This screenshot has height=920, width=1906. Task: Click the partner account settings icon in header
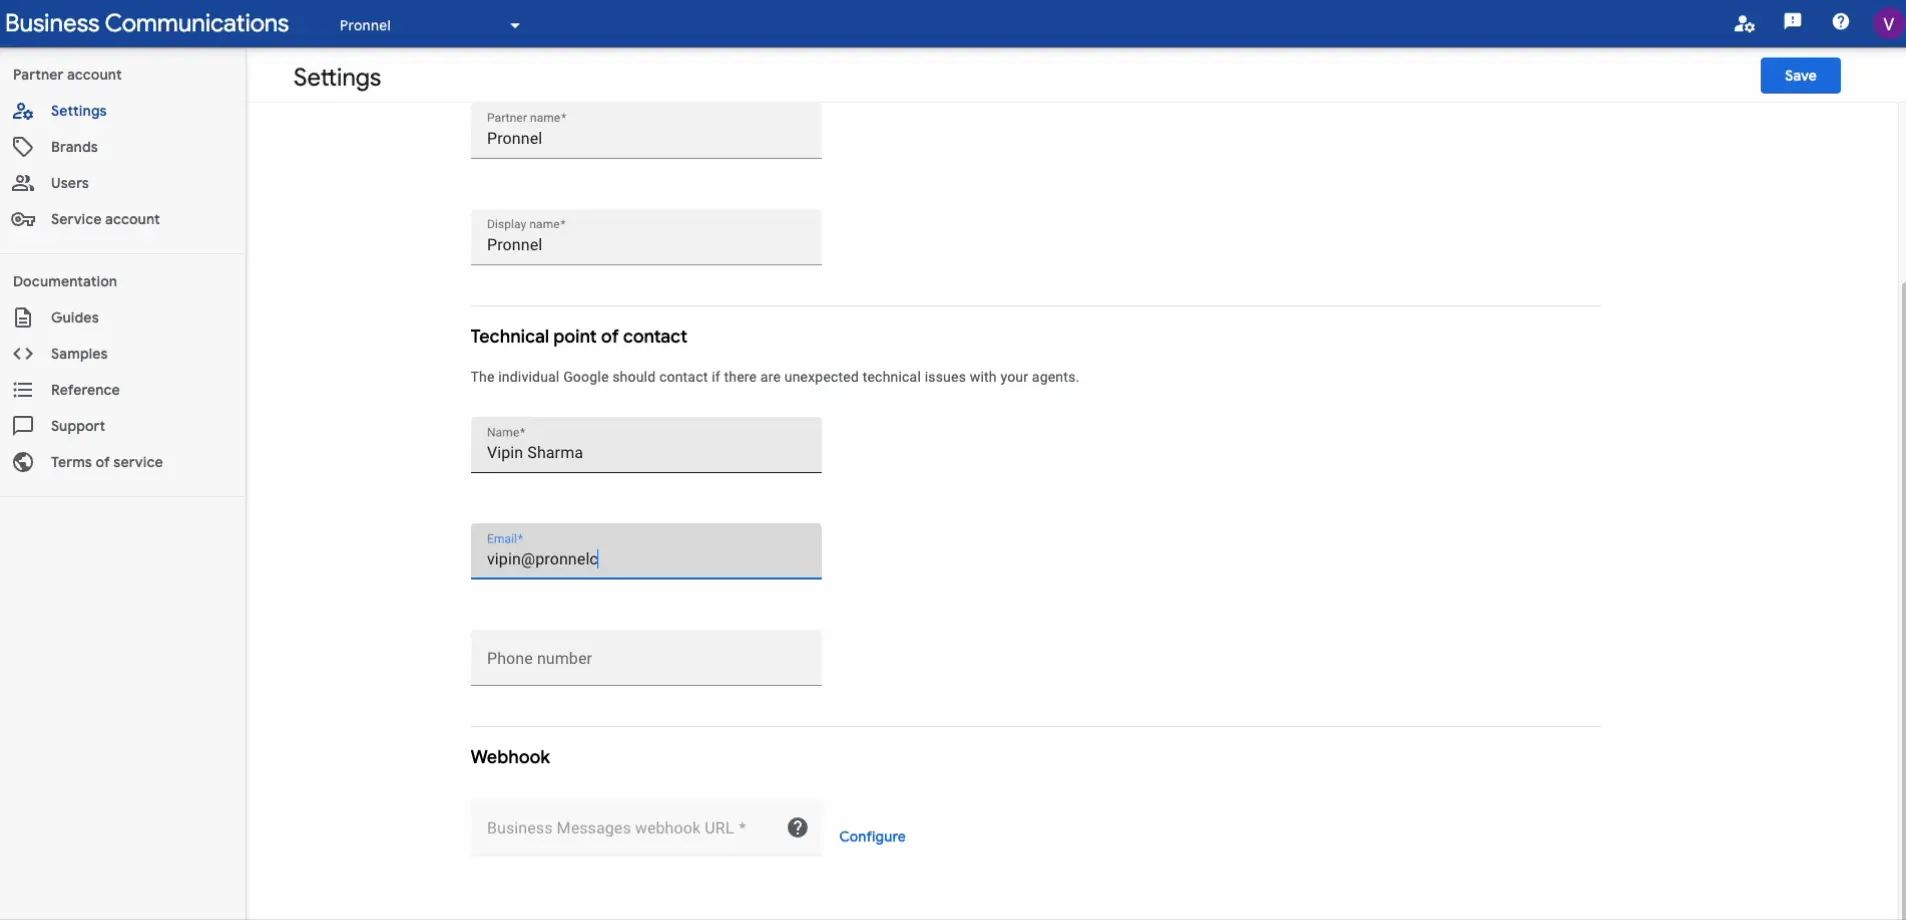point(1744,24)
